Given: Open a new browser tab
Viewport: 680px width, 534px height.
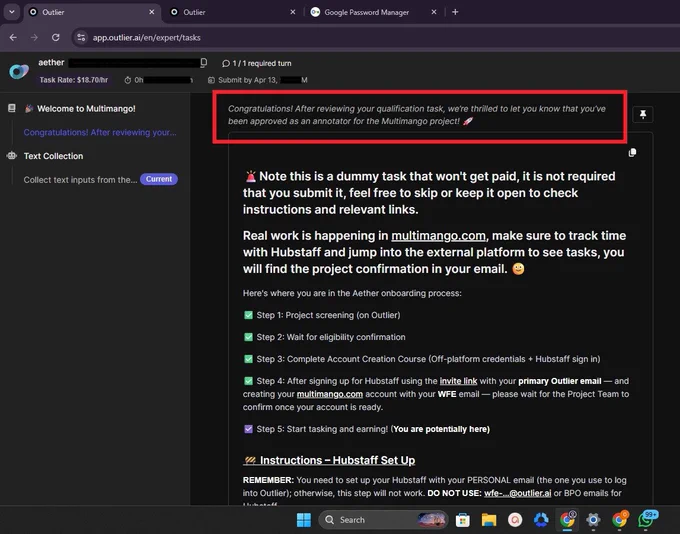Looking at the screenshot, I should (455, 12).
